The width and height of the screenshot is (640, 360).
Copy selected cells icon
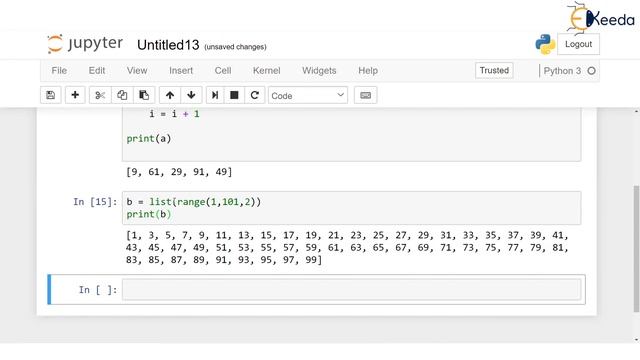point(122,95)
